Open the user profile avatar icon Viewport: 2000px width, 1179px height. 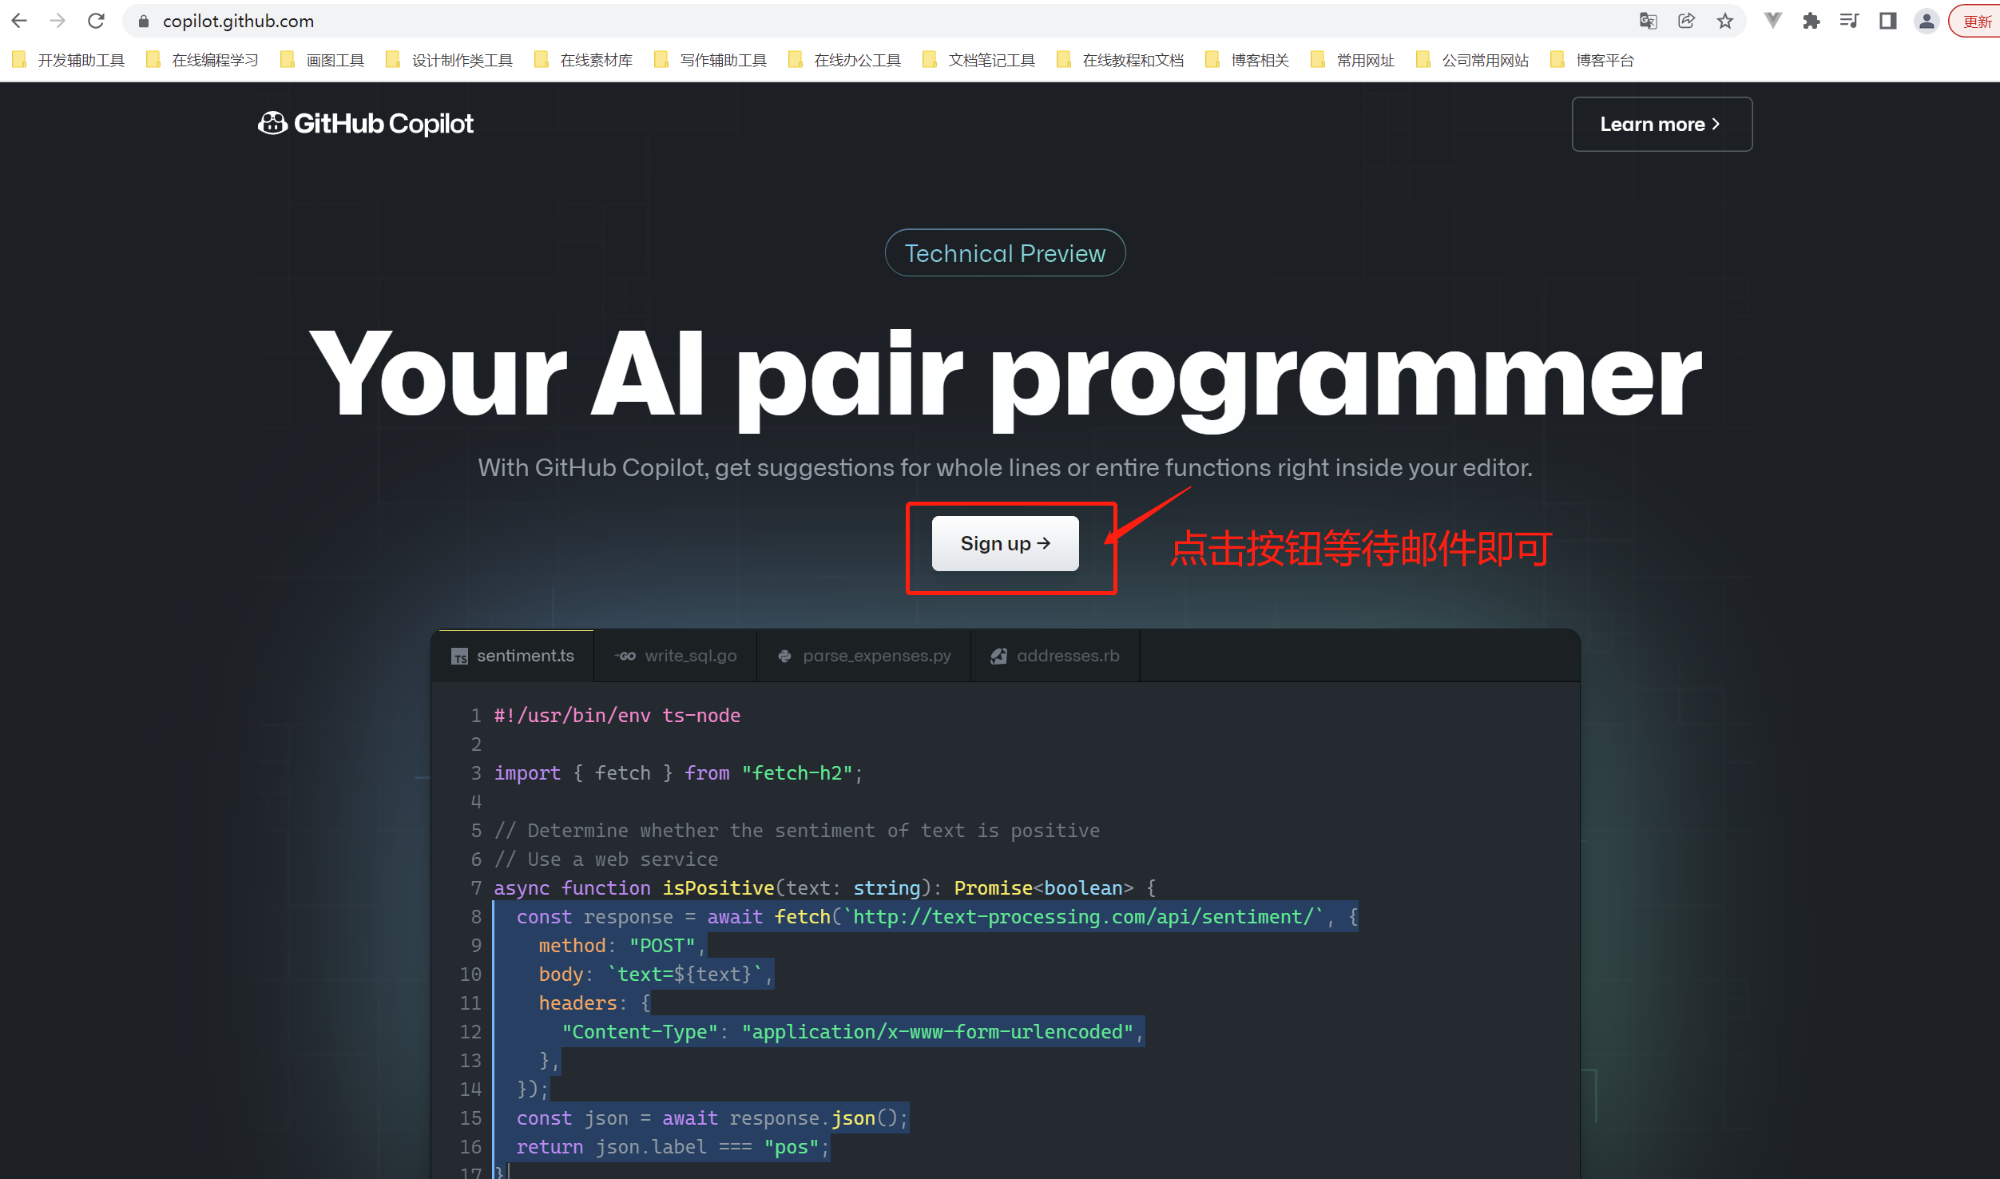pos(1926,21)
